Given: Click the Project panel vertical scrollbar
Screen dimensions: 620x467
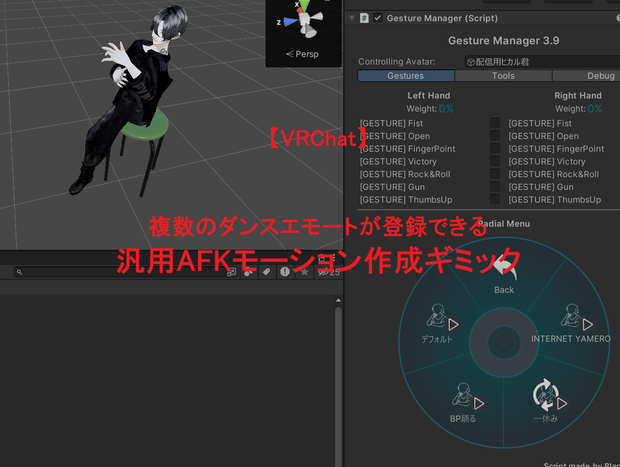Looking at the screenshot, I should [x=338, y=386].
